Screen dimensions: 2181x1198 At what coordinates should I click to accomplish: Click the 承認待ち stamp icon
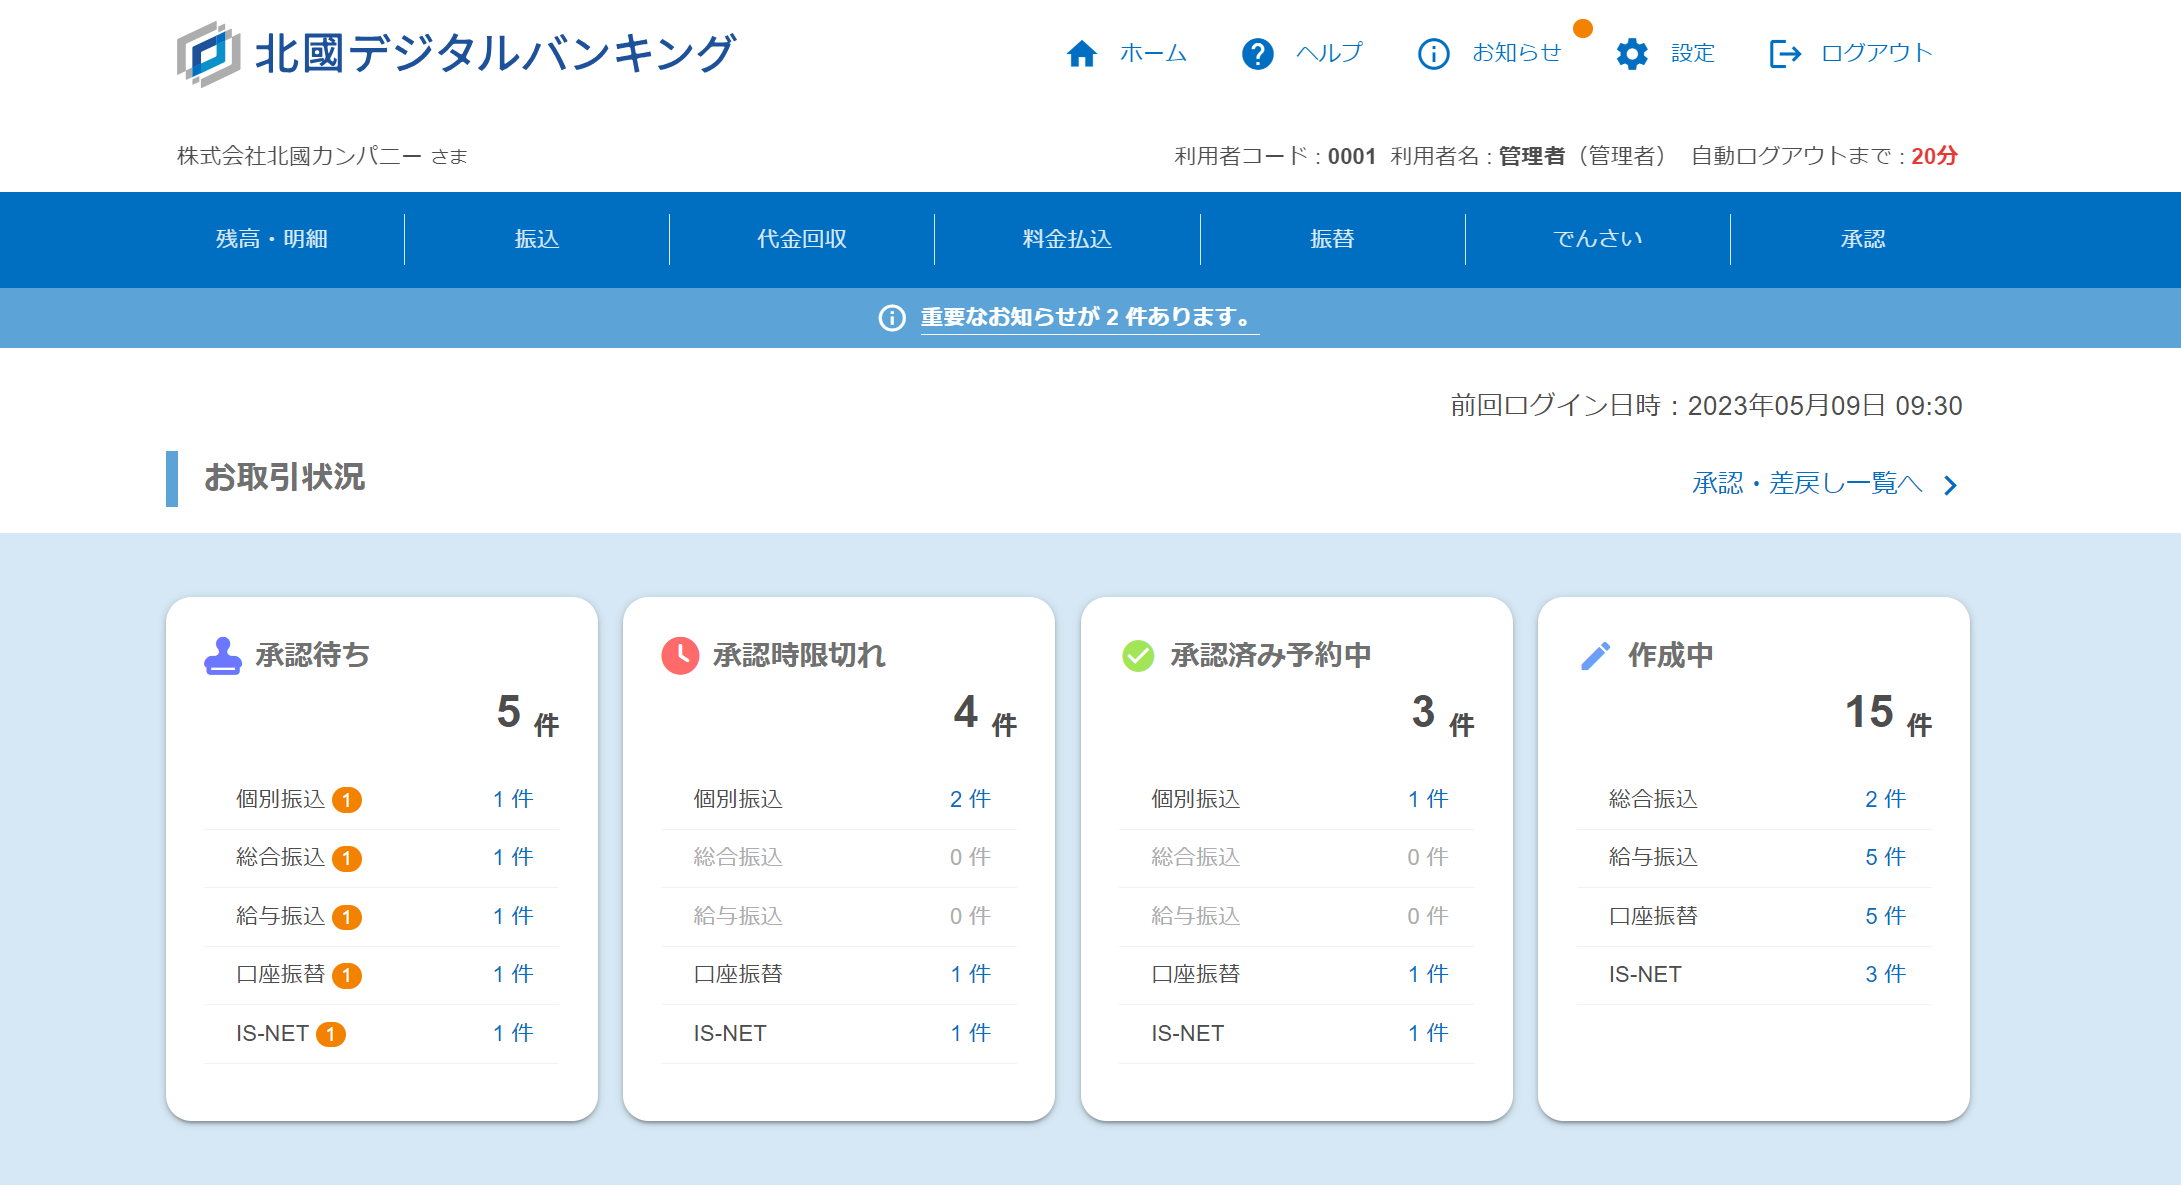[223, 656]
